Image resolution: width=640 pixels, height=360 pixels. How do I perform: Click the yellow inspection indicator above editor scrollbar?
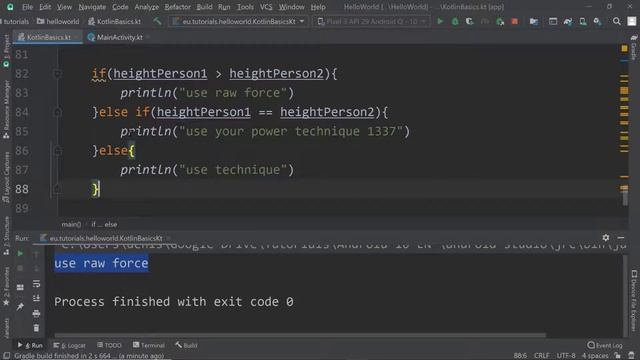[x=624, y=49]
